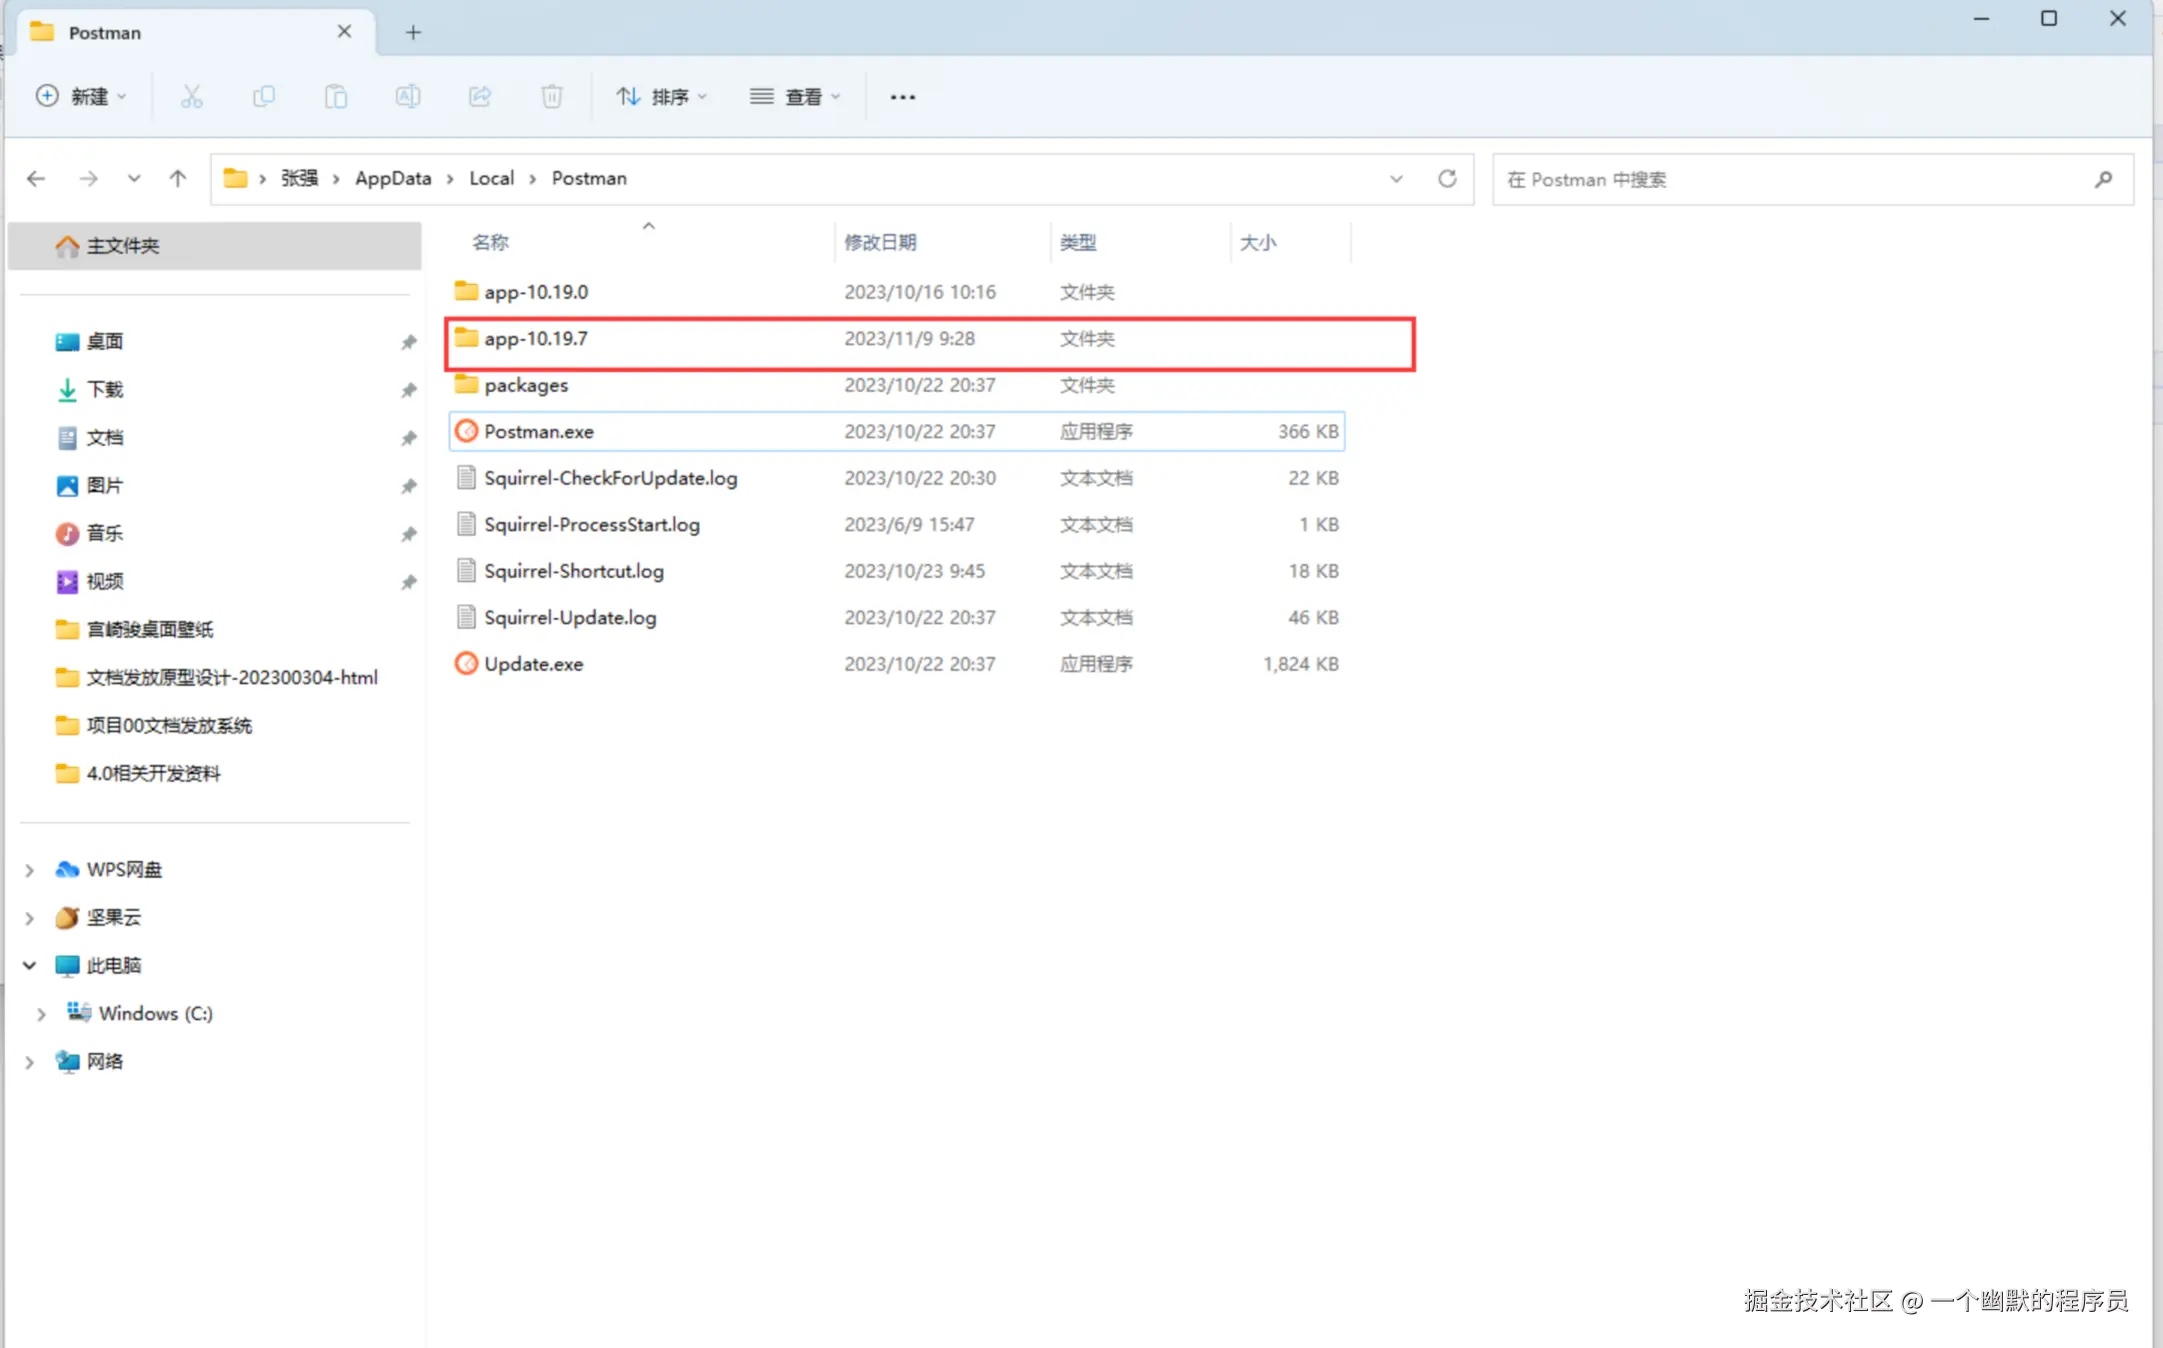Select the app-10.19.7 folder
The image size is (2163, 1348).
coord(536,339)
